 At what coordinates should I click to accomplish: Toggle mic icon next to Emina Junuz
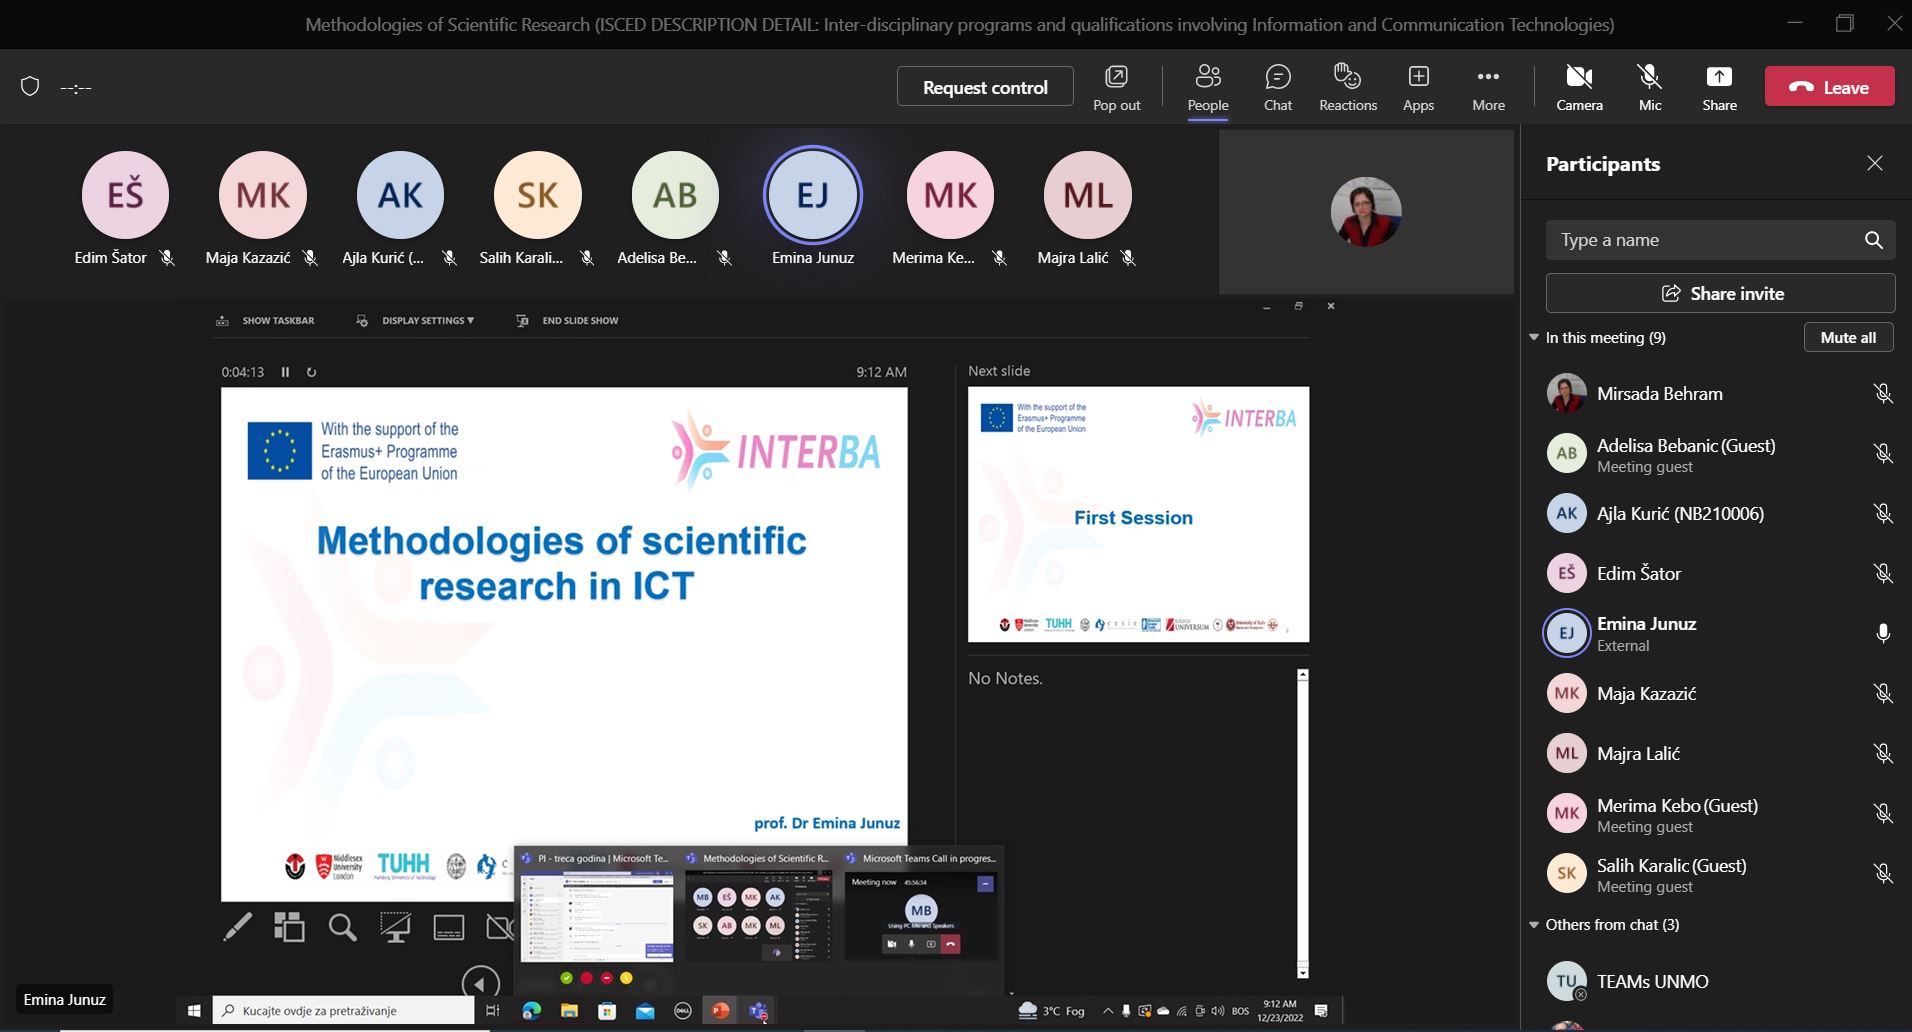tap(1882, 634)
